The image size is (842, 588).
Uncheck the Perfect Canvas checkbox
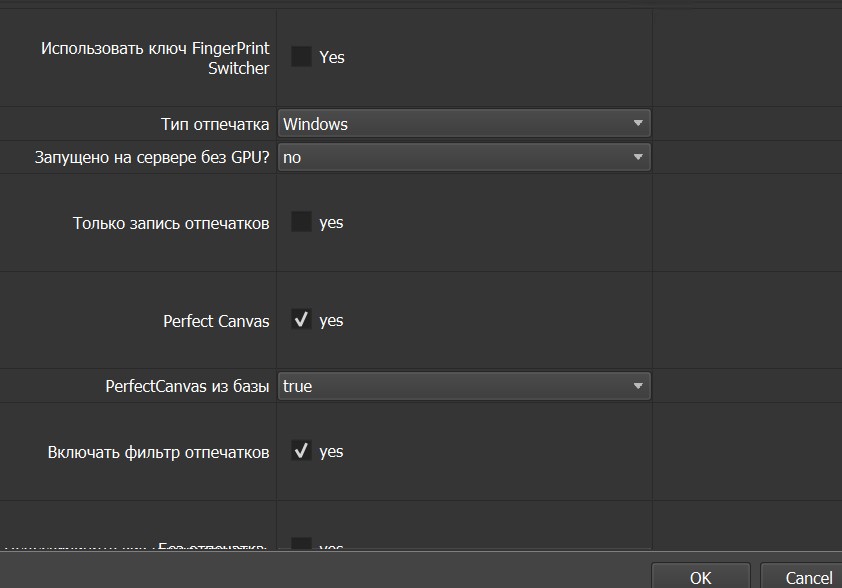(301, 320)
